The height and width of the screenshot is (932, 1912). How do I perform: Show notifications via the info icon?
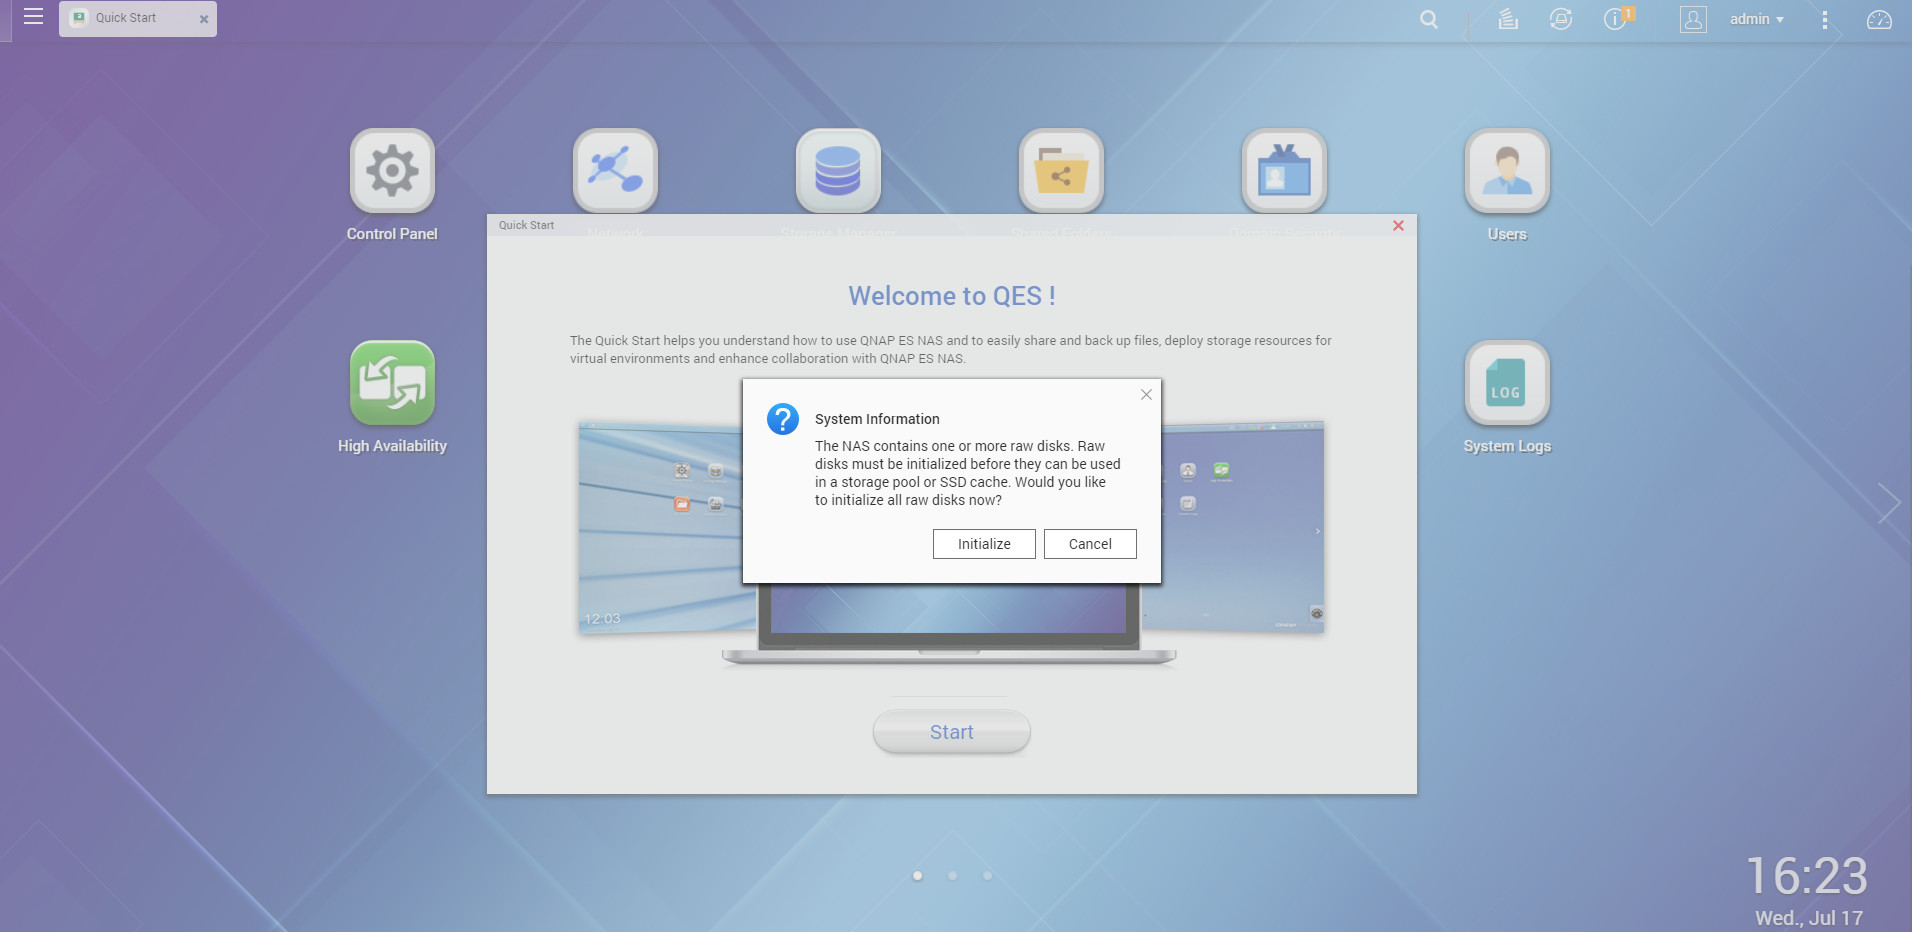(x=1615, y=19)
